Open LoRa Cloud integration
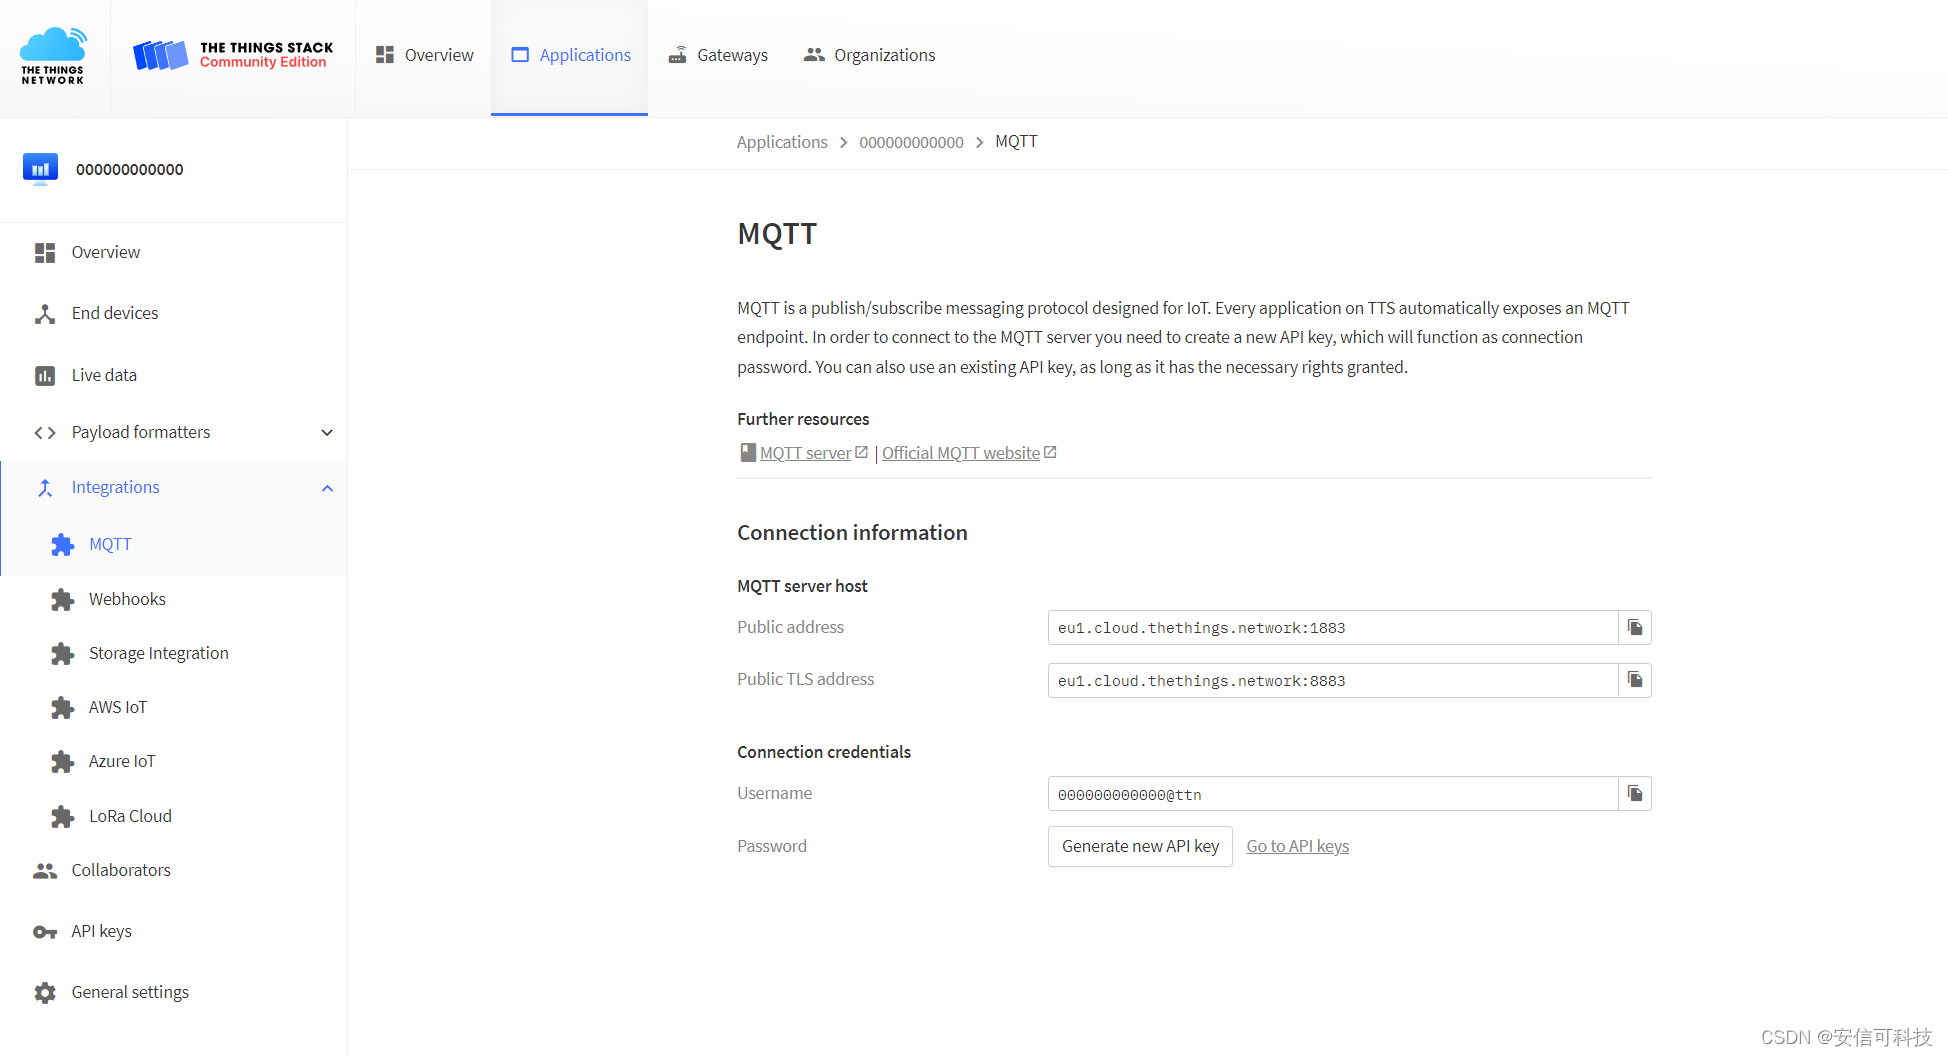Image resolution: width=1948 pixels, height=1056 pixels. coord(174,816)
